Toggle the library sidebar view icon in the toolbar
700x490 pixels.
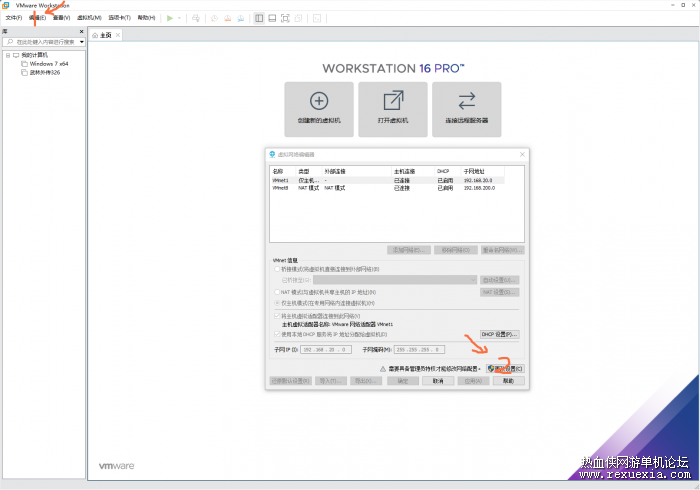click(x=259, y=18)
